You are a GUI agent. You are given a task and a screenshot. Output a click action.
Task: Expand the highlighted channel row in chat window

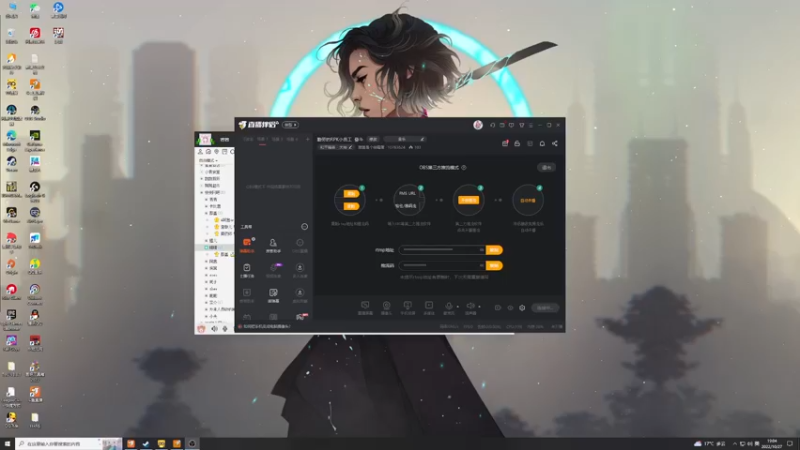tap(206, 247)
